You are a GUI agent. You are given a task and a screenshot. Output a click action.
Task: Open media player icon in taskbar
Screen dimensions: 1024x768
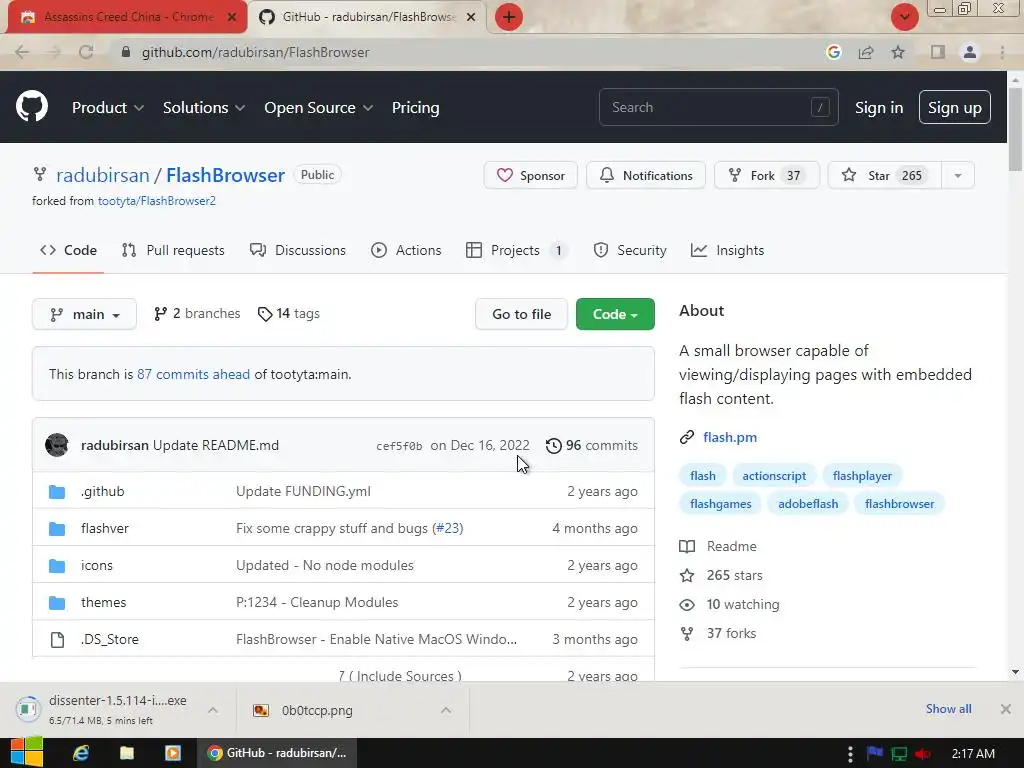click(x=173, y=753)
